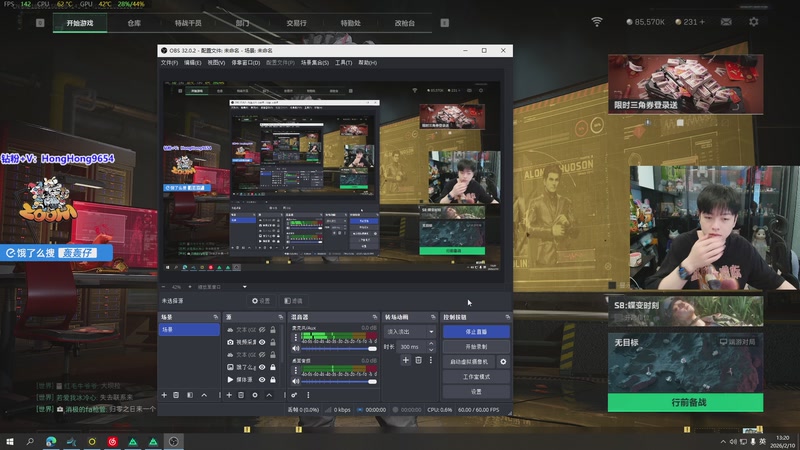The image size is (800, 450).
Task: Increase the transition duration with stepper arrow
Action: click(x=432, y=344)
